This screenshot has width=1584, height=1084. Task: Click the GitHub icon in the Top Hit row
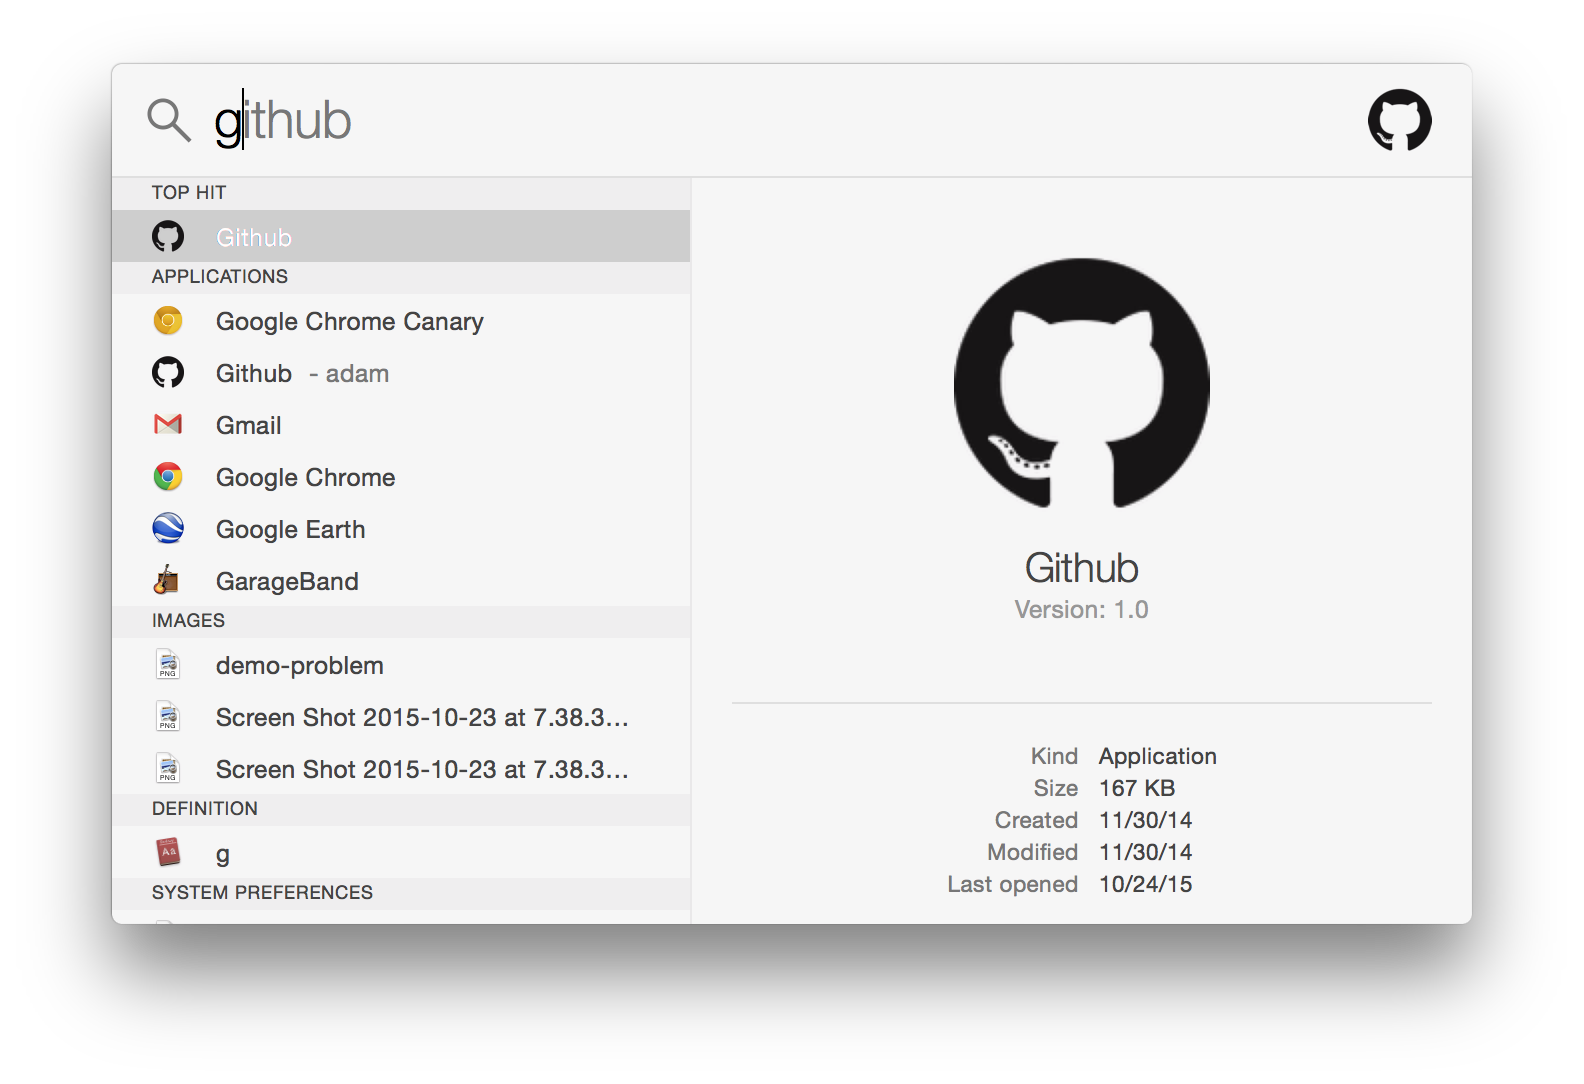(x=168, y=237)
